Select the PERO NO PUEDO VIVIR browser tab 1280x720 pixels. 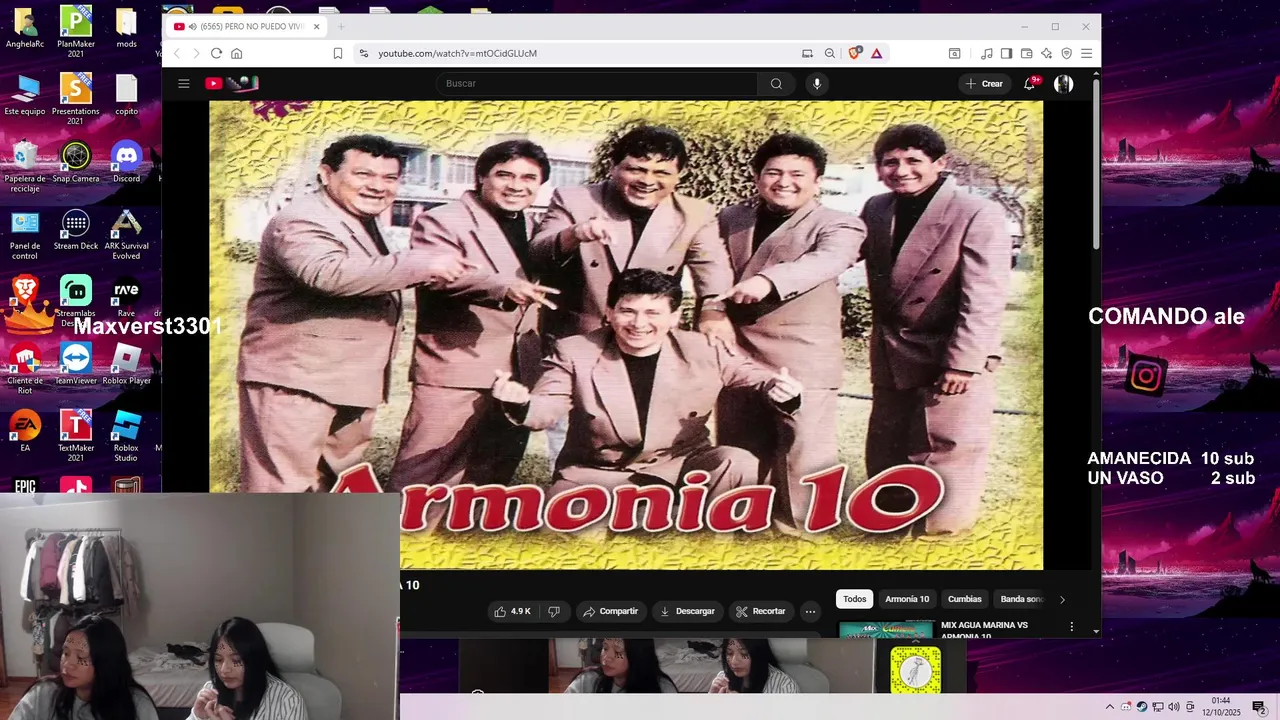point(246,27)
